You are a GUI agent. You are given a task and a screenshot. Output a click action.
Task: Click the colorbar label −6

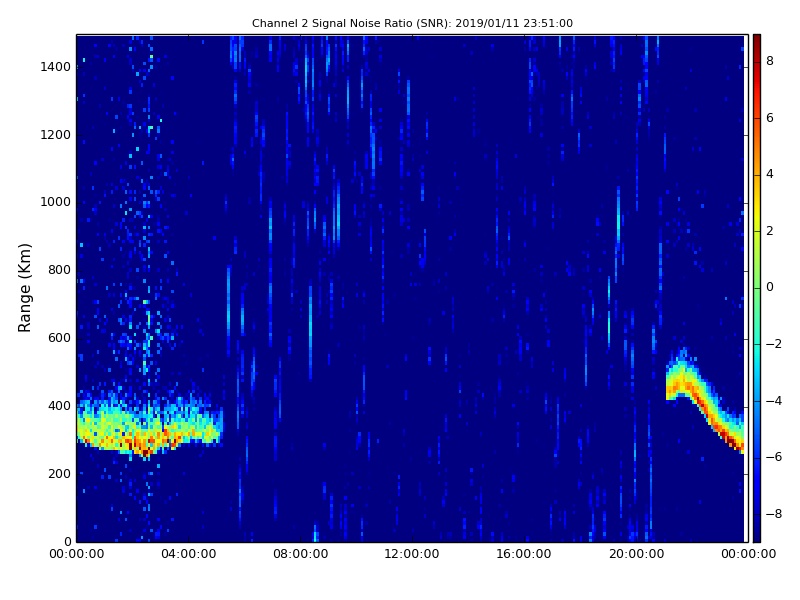[774, 457]
